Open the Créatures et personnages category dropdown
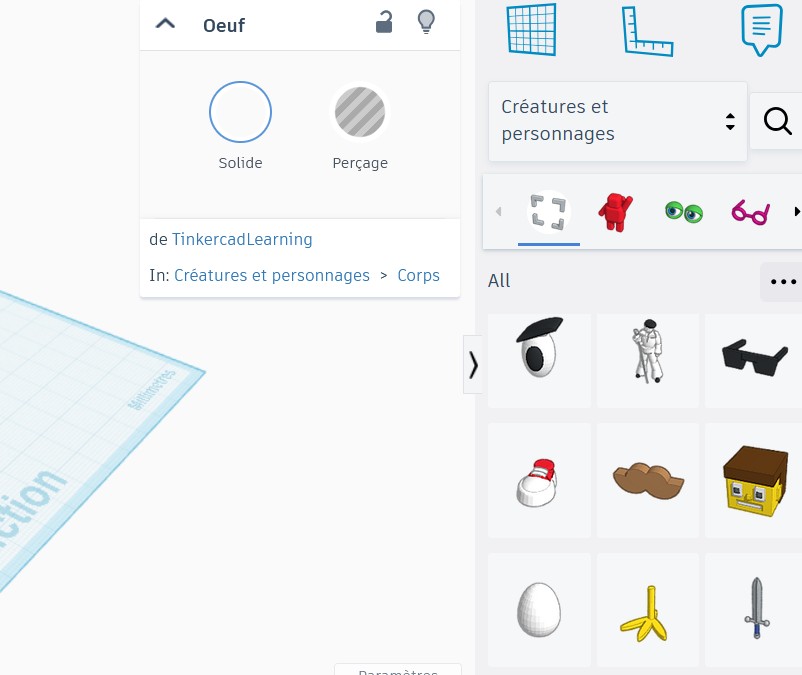Viewport: 802px width, 675px height. pyautogui.click(x=618, y=121)
